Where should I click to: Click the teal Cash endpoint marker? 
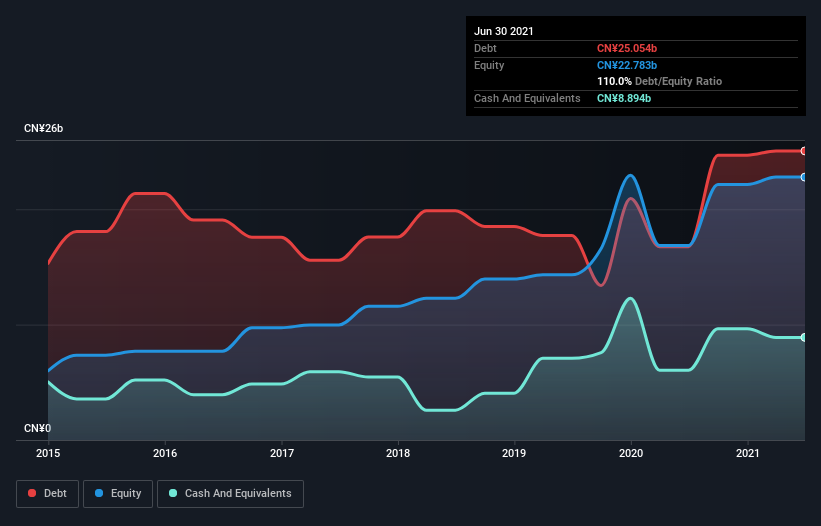pyautogui.click(x=804, y=338)
